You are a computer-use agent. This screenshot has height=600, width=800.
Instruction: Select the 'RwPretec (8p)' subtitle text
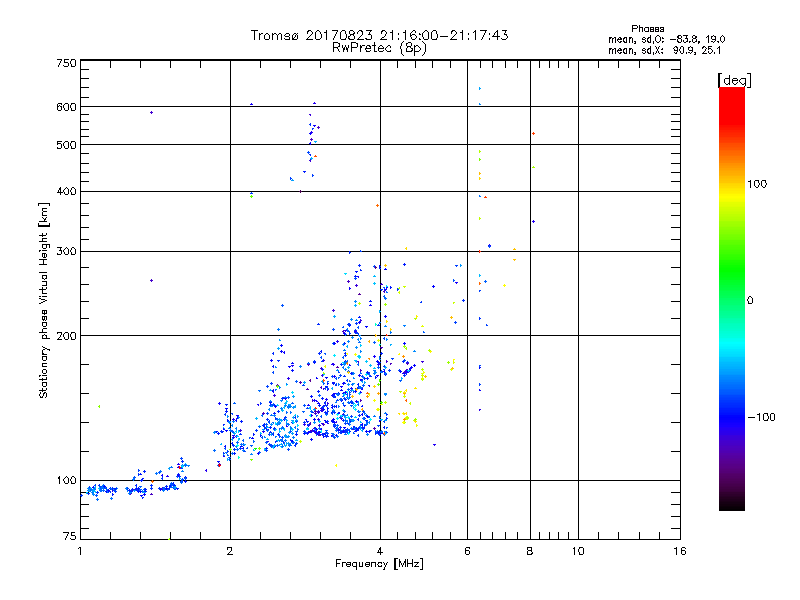coord(379,48)
